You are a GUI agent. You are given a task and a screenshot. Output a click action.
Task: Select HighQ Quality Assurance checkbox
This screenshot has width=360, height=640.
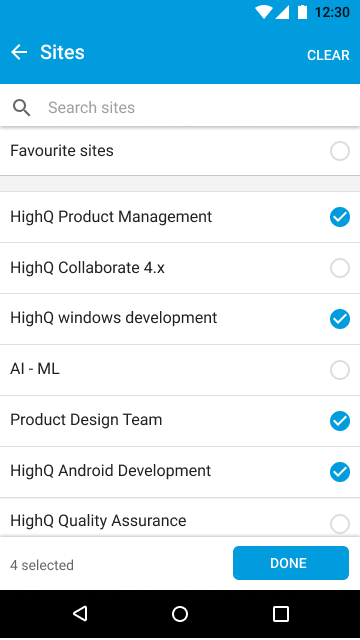(340, 523)
